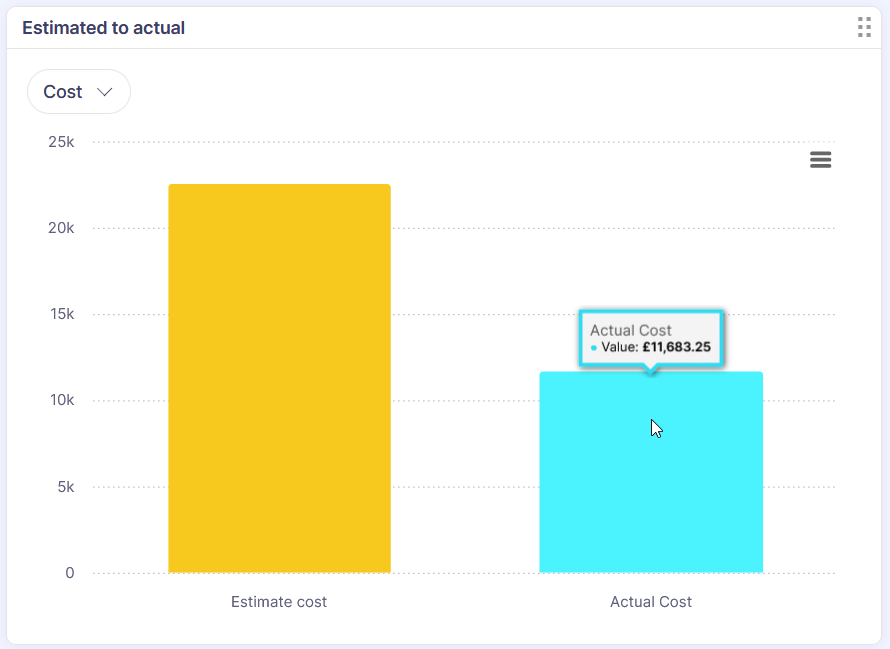This screenshot has width=890, height=649.
Task: Click the "Actual Cost" x-axis label
Action: 651,602
